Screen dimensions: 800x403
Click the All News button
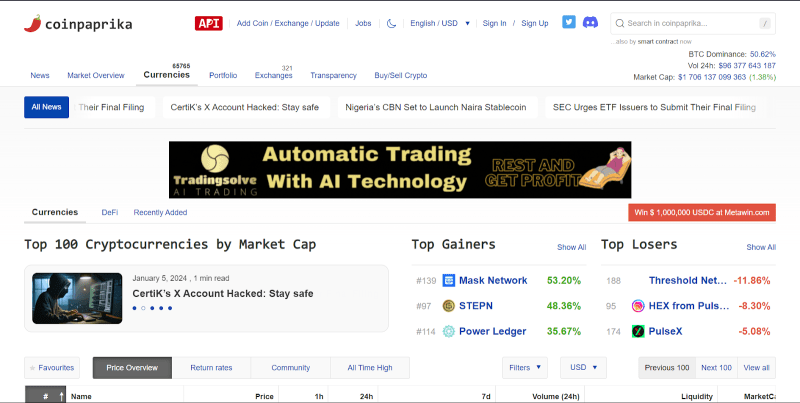pyautogui.click(x=46, y=107)
